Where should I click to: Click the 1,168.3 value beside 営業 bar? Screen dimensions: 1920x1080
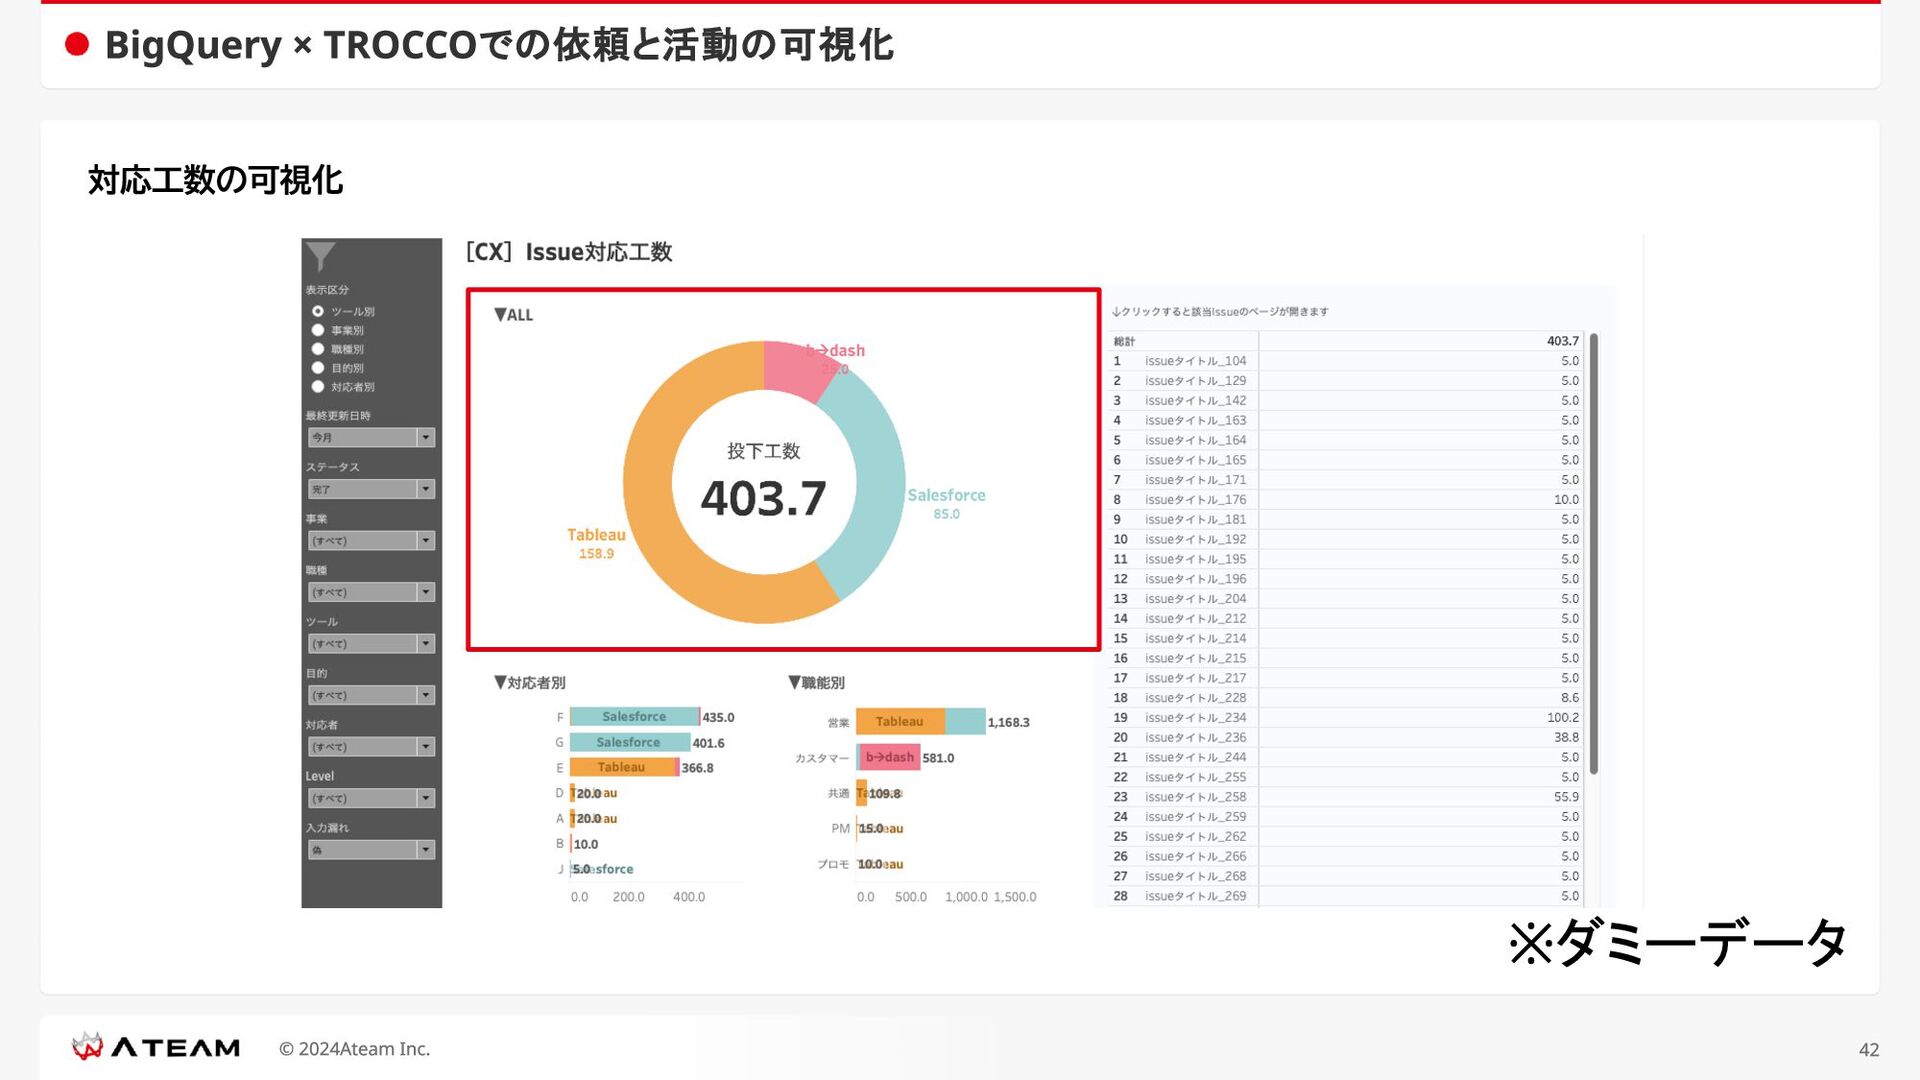[1008, 722]
